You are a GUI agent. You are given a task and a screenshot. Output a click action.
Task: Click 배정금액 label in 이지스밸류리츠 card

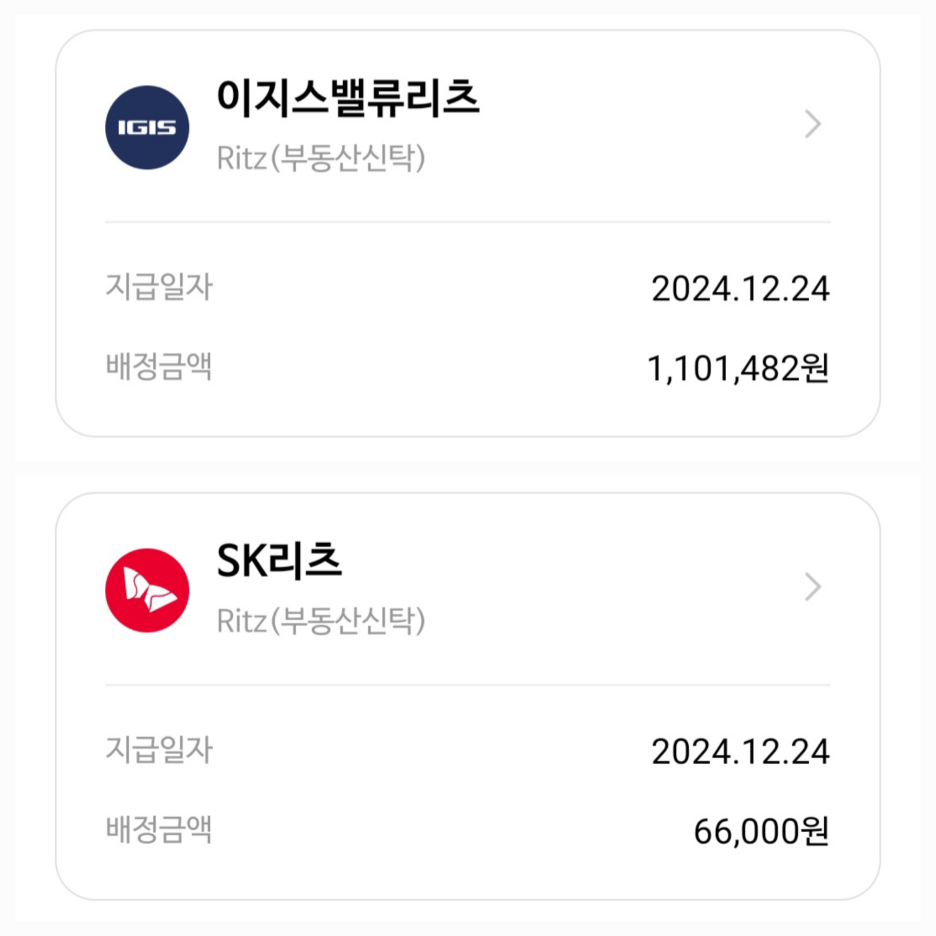pos(159,367)
